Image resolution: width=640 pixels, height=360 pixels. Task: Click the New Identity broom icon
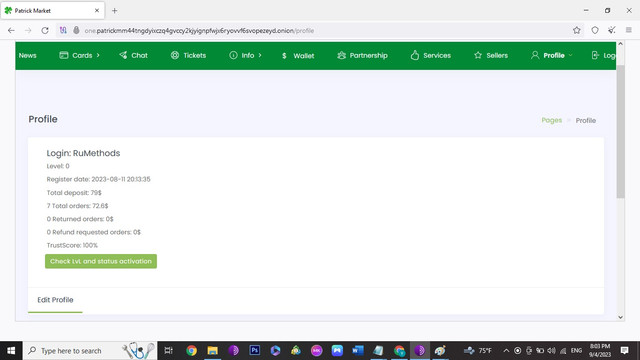click(x=611, y=30)
